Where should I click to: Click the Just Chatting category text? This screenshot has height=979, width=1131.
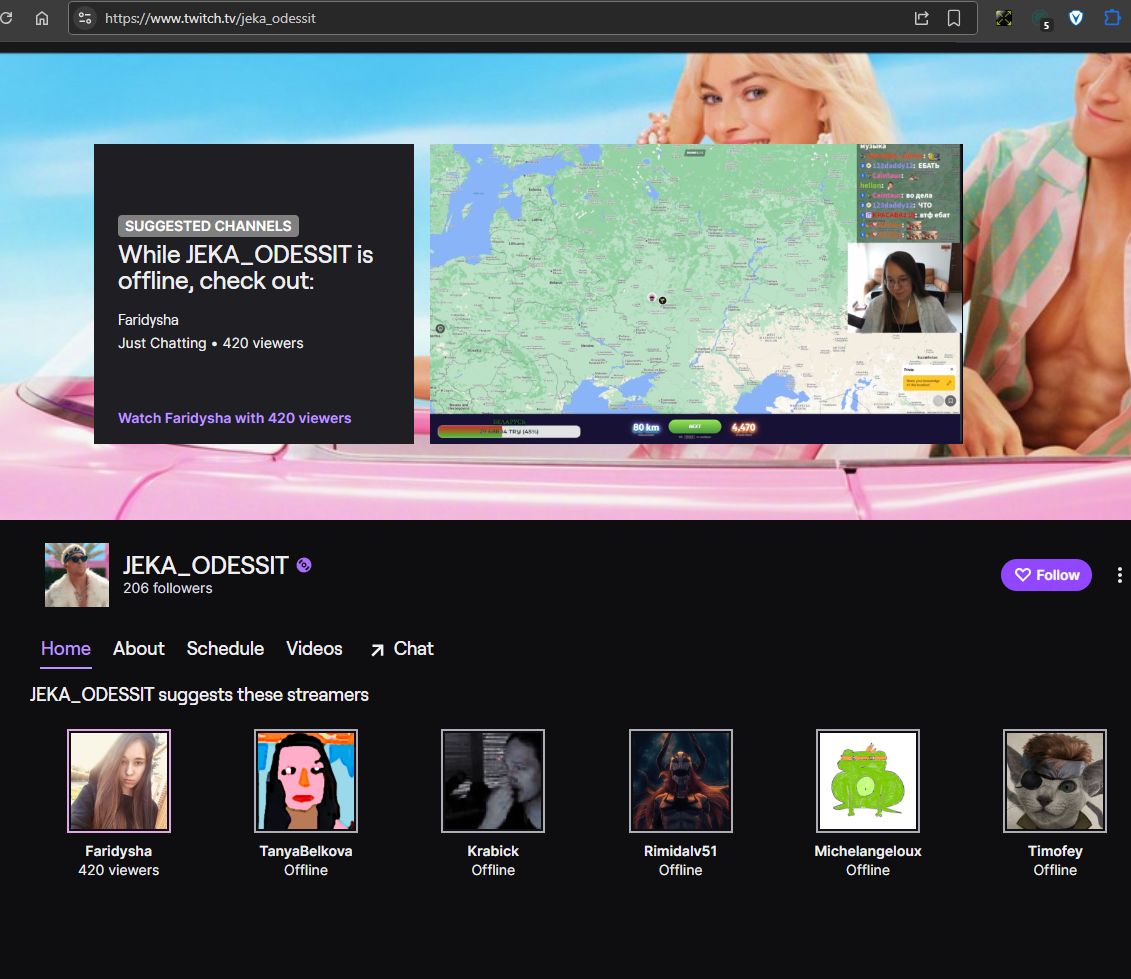(x=162, y=343)
